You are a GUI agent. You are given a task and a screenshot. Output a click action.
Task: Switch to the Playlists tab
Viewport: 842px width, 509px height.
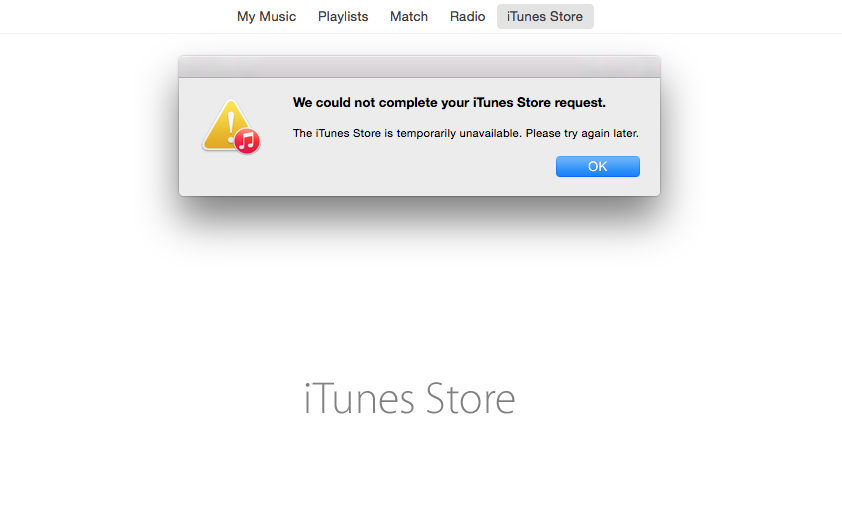point(343,17)
